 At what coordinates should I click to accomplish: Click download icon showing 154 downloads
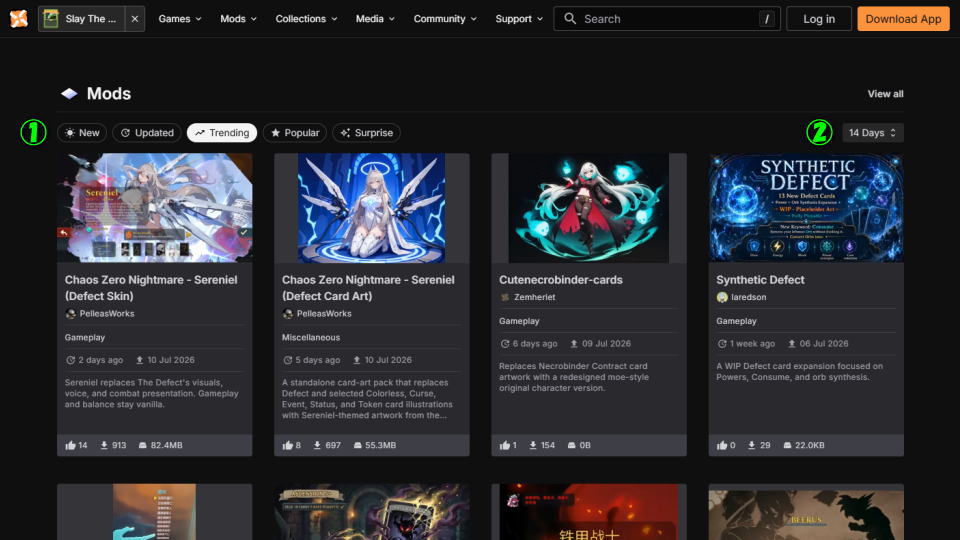(x=533, y=445)
